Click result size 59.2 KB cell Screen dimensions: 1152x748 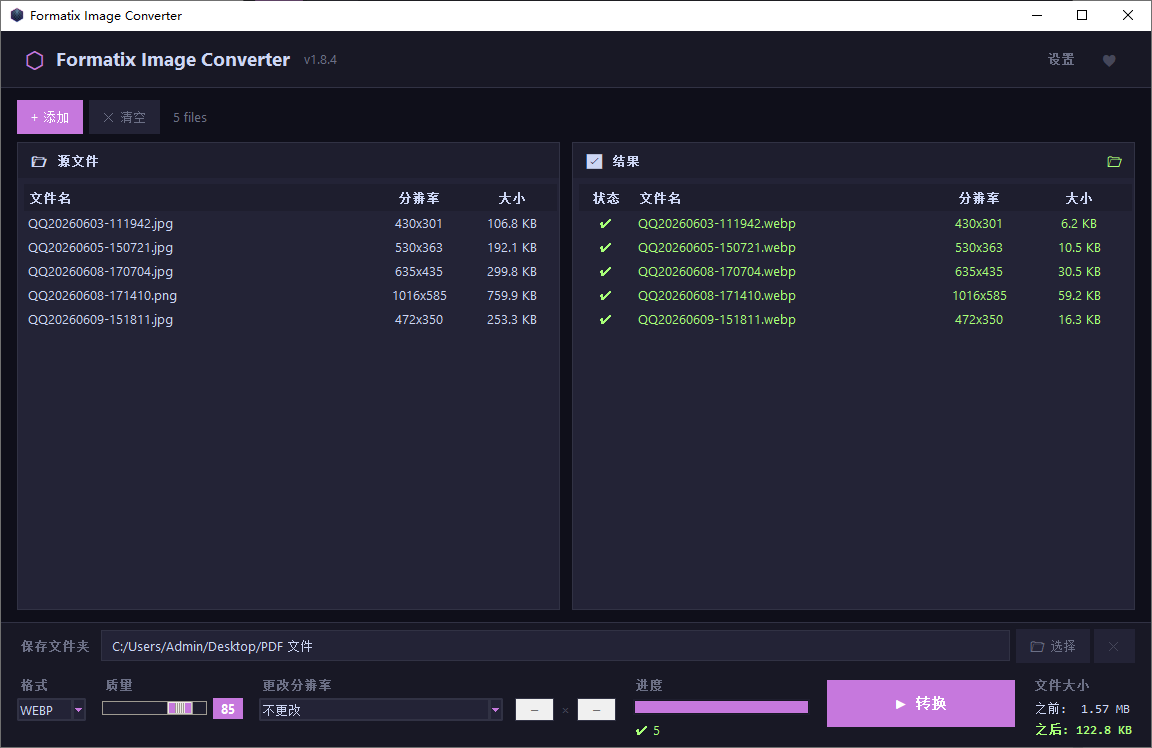(1079, 295)
